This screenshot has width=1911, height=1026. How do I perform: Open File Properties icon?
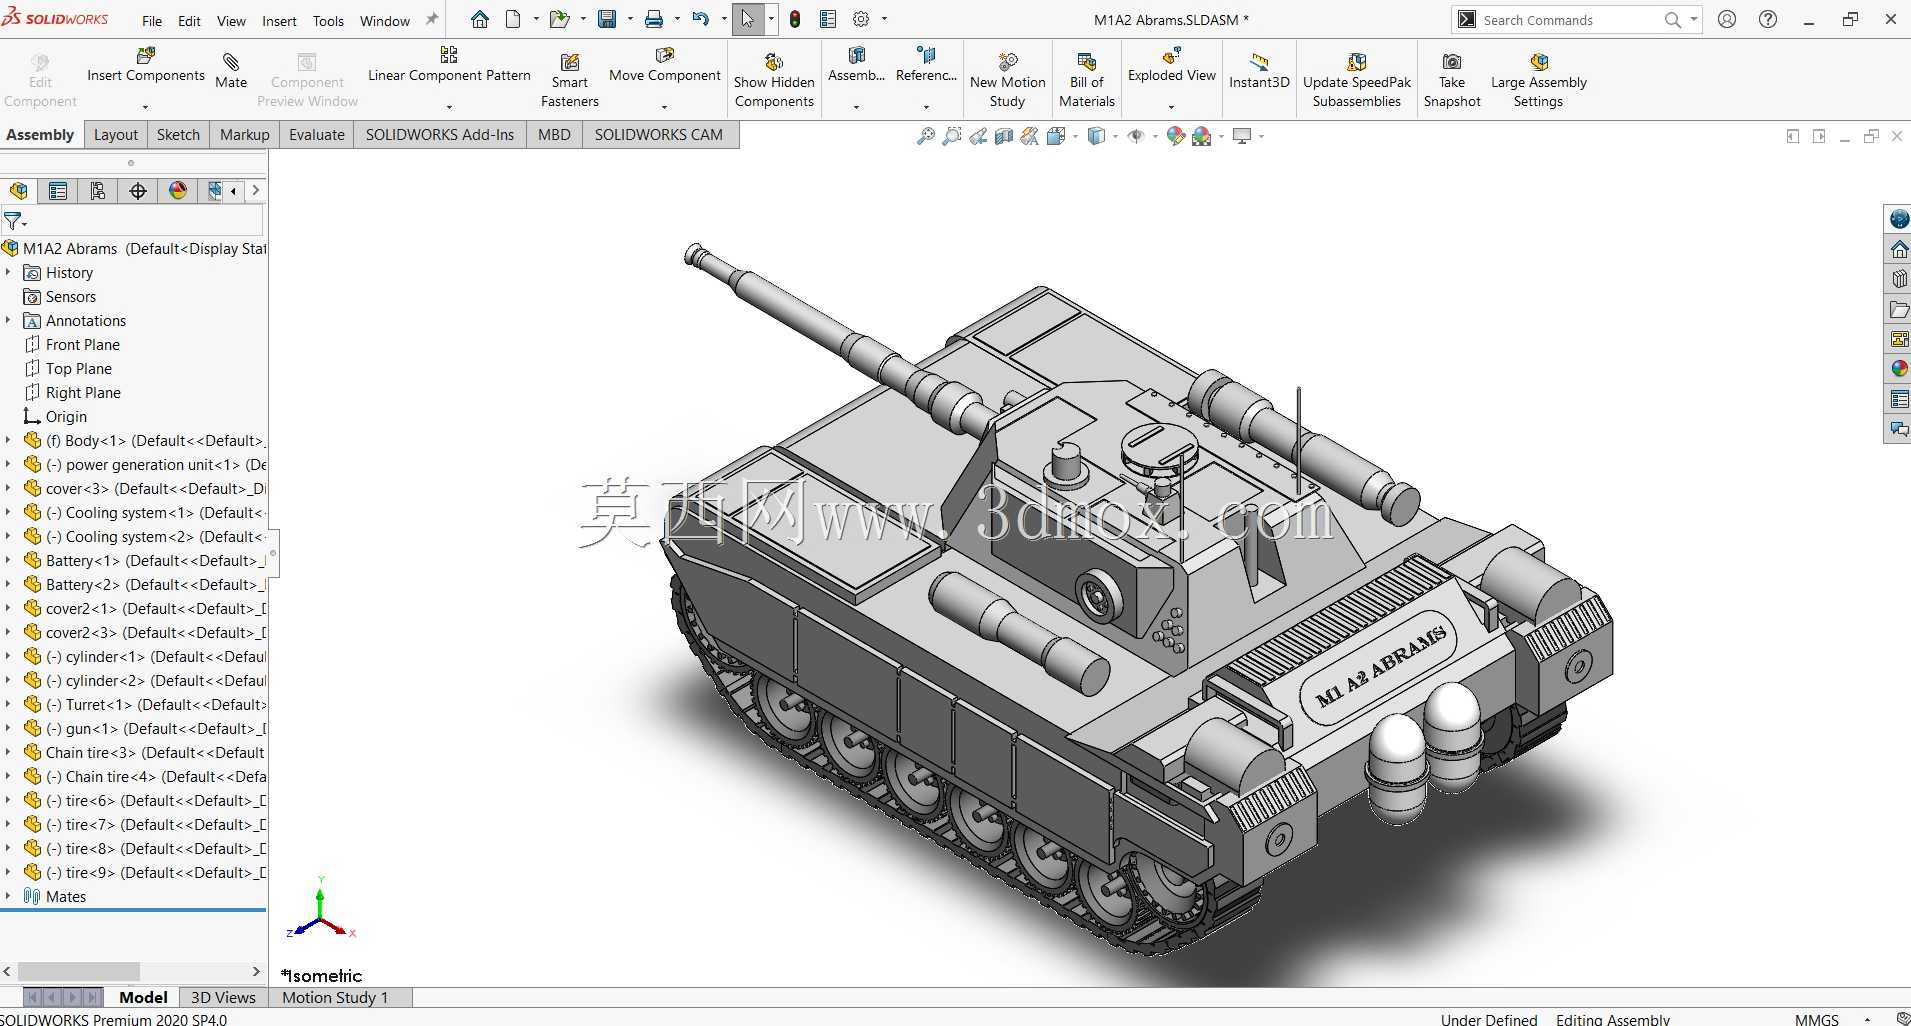point(828,19)
